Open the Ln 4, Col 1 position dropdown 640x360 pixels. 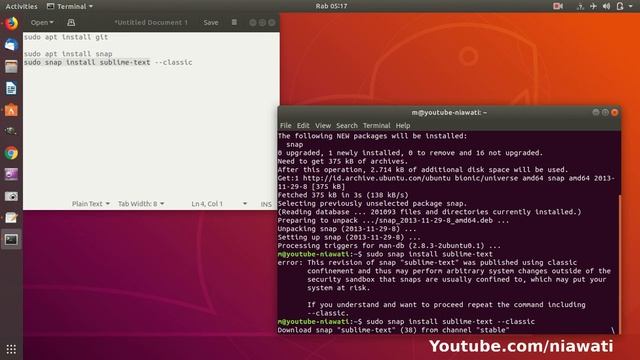[219, 204]
